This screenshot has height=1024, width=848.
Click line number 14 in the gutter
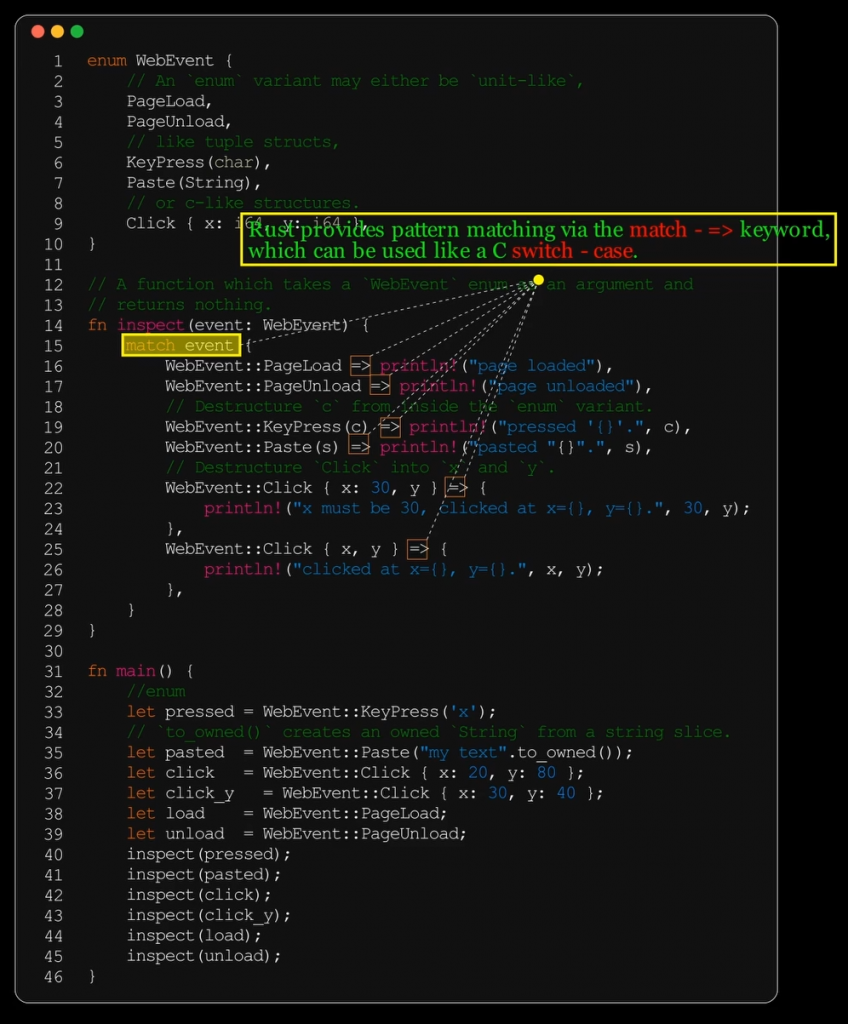click(x=53, y=325)
